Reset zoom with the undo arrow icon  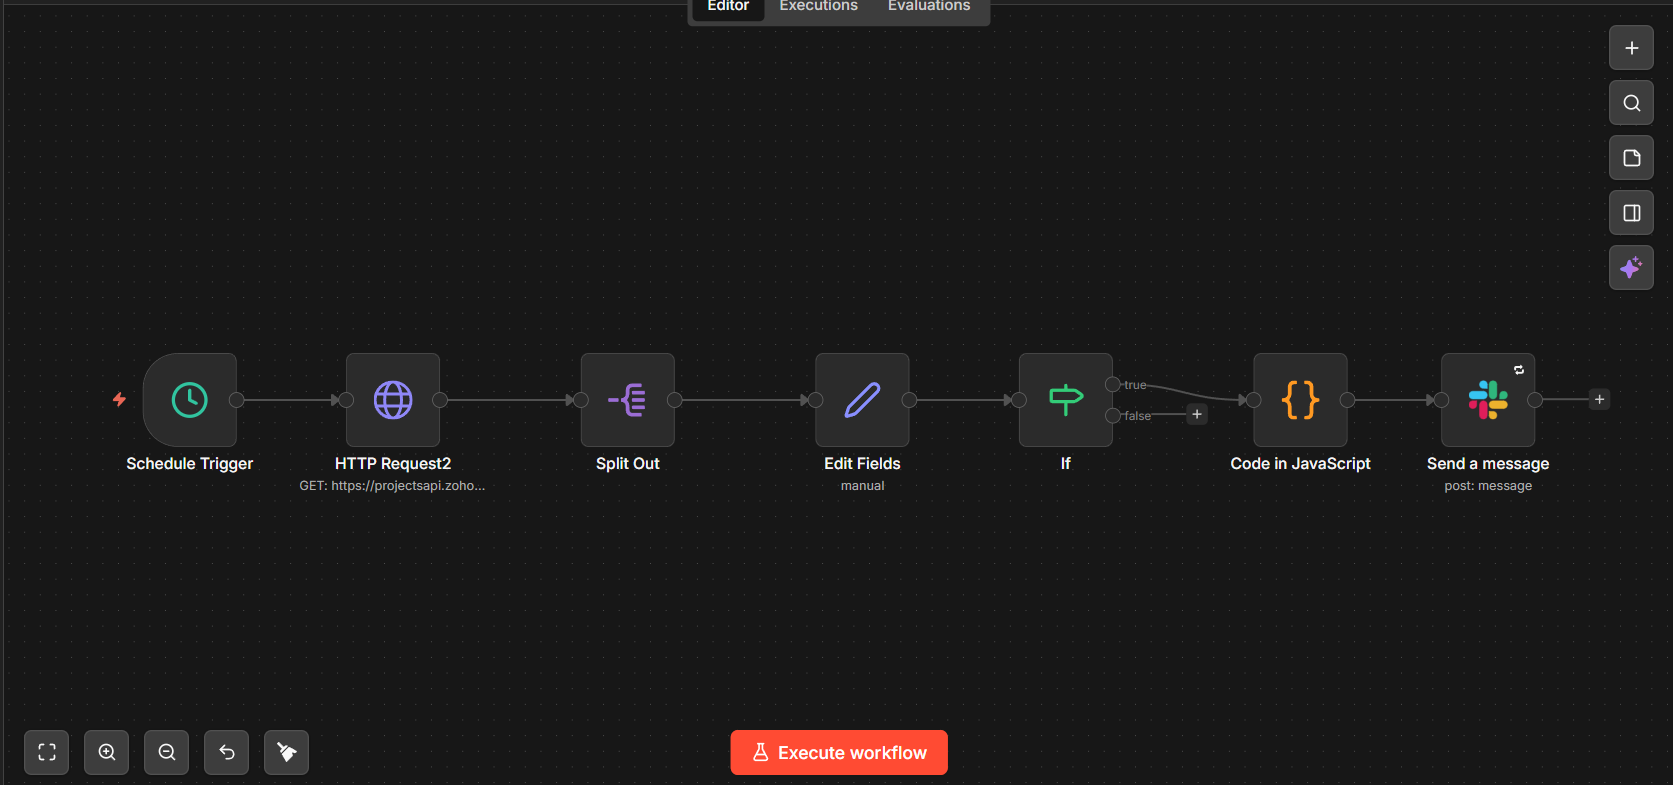227,752
